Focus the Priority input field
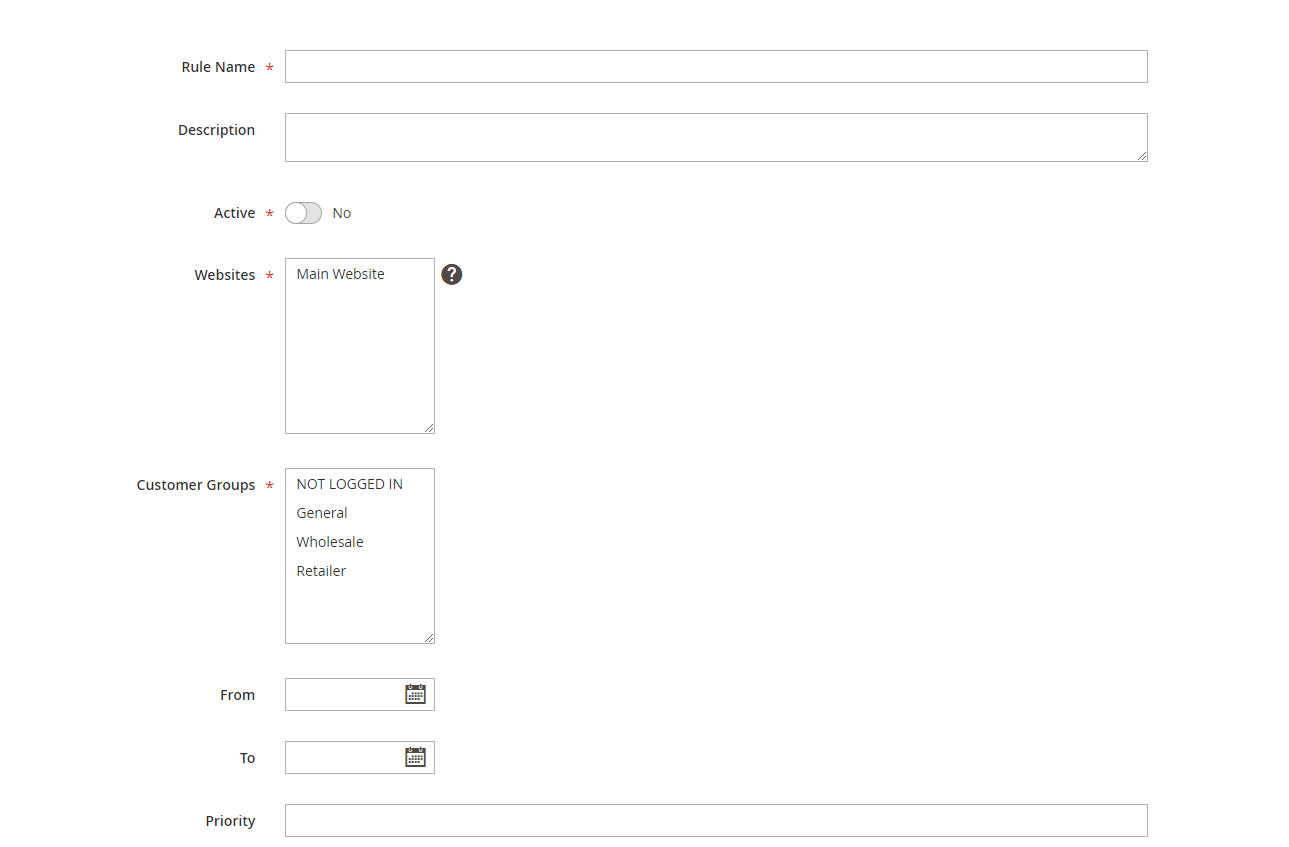 tap(715, 821)
